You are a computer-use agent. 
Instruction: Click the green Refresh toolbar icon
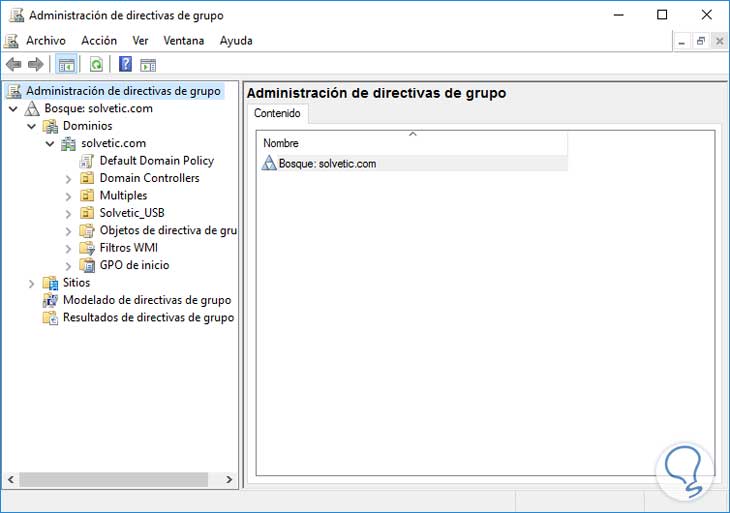[x=96, y=64]
